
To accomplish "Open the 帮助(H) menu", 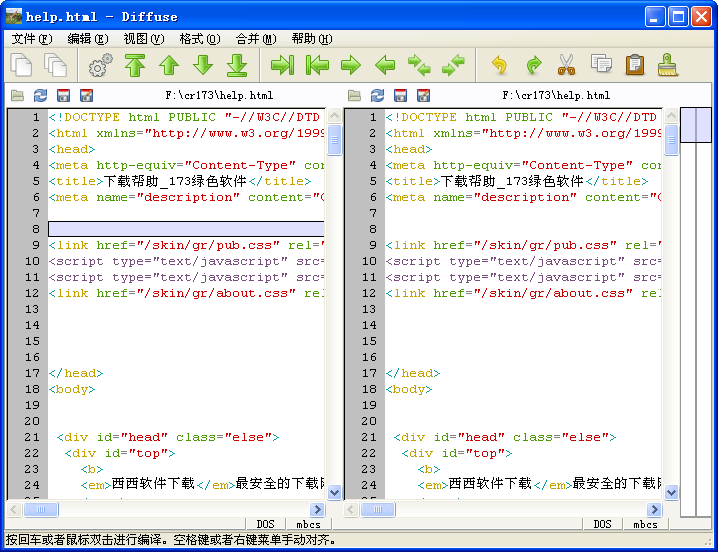I will (311, 39).
